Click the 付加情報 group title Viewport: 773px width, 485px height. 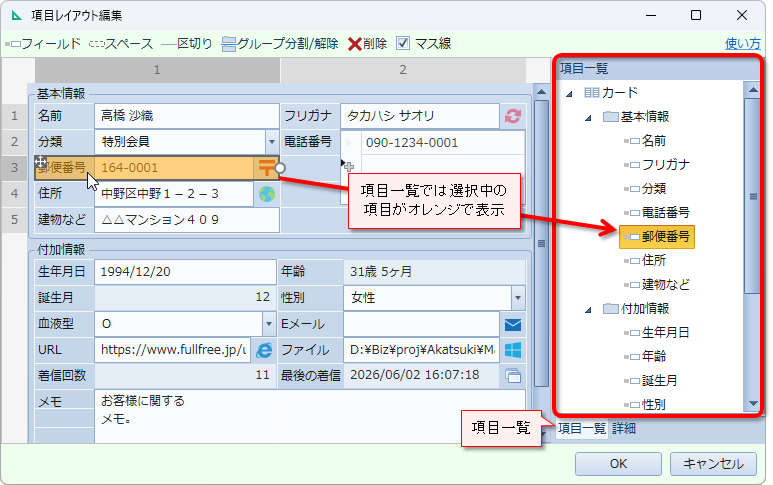point(61,249)
